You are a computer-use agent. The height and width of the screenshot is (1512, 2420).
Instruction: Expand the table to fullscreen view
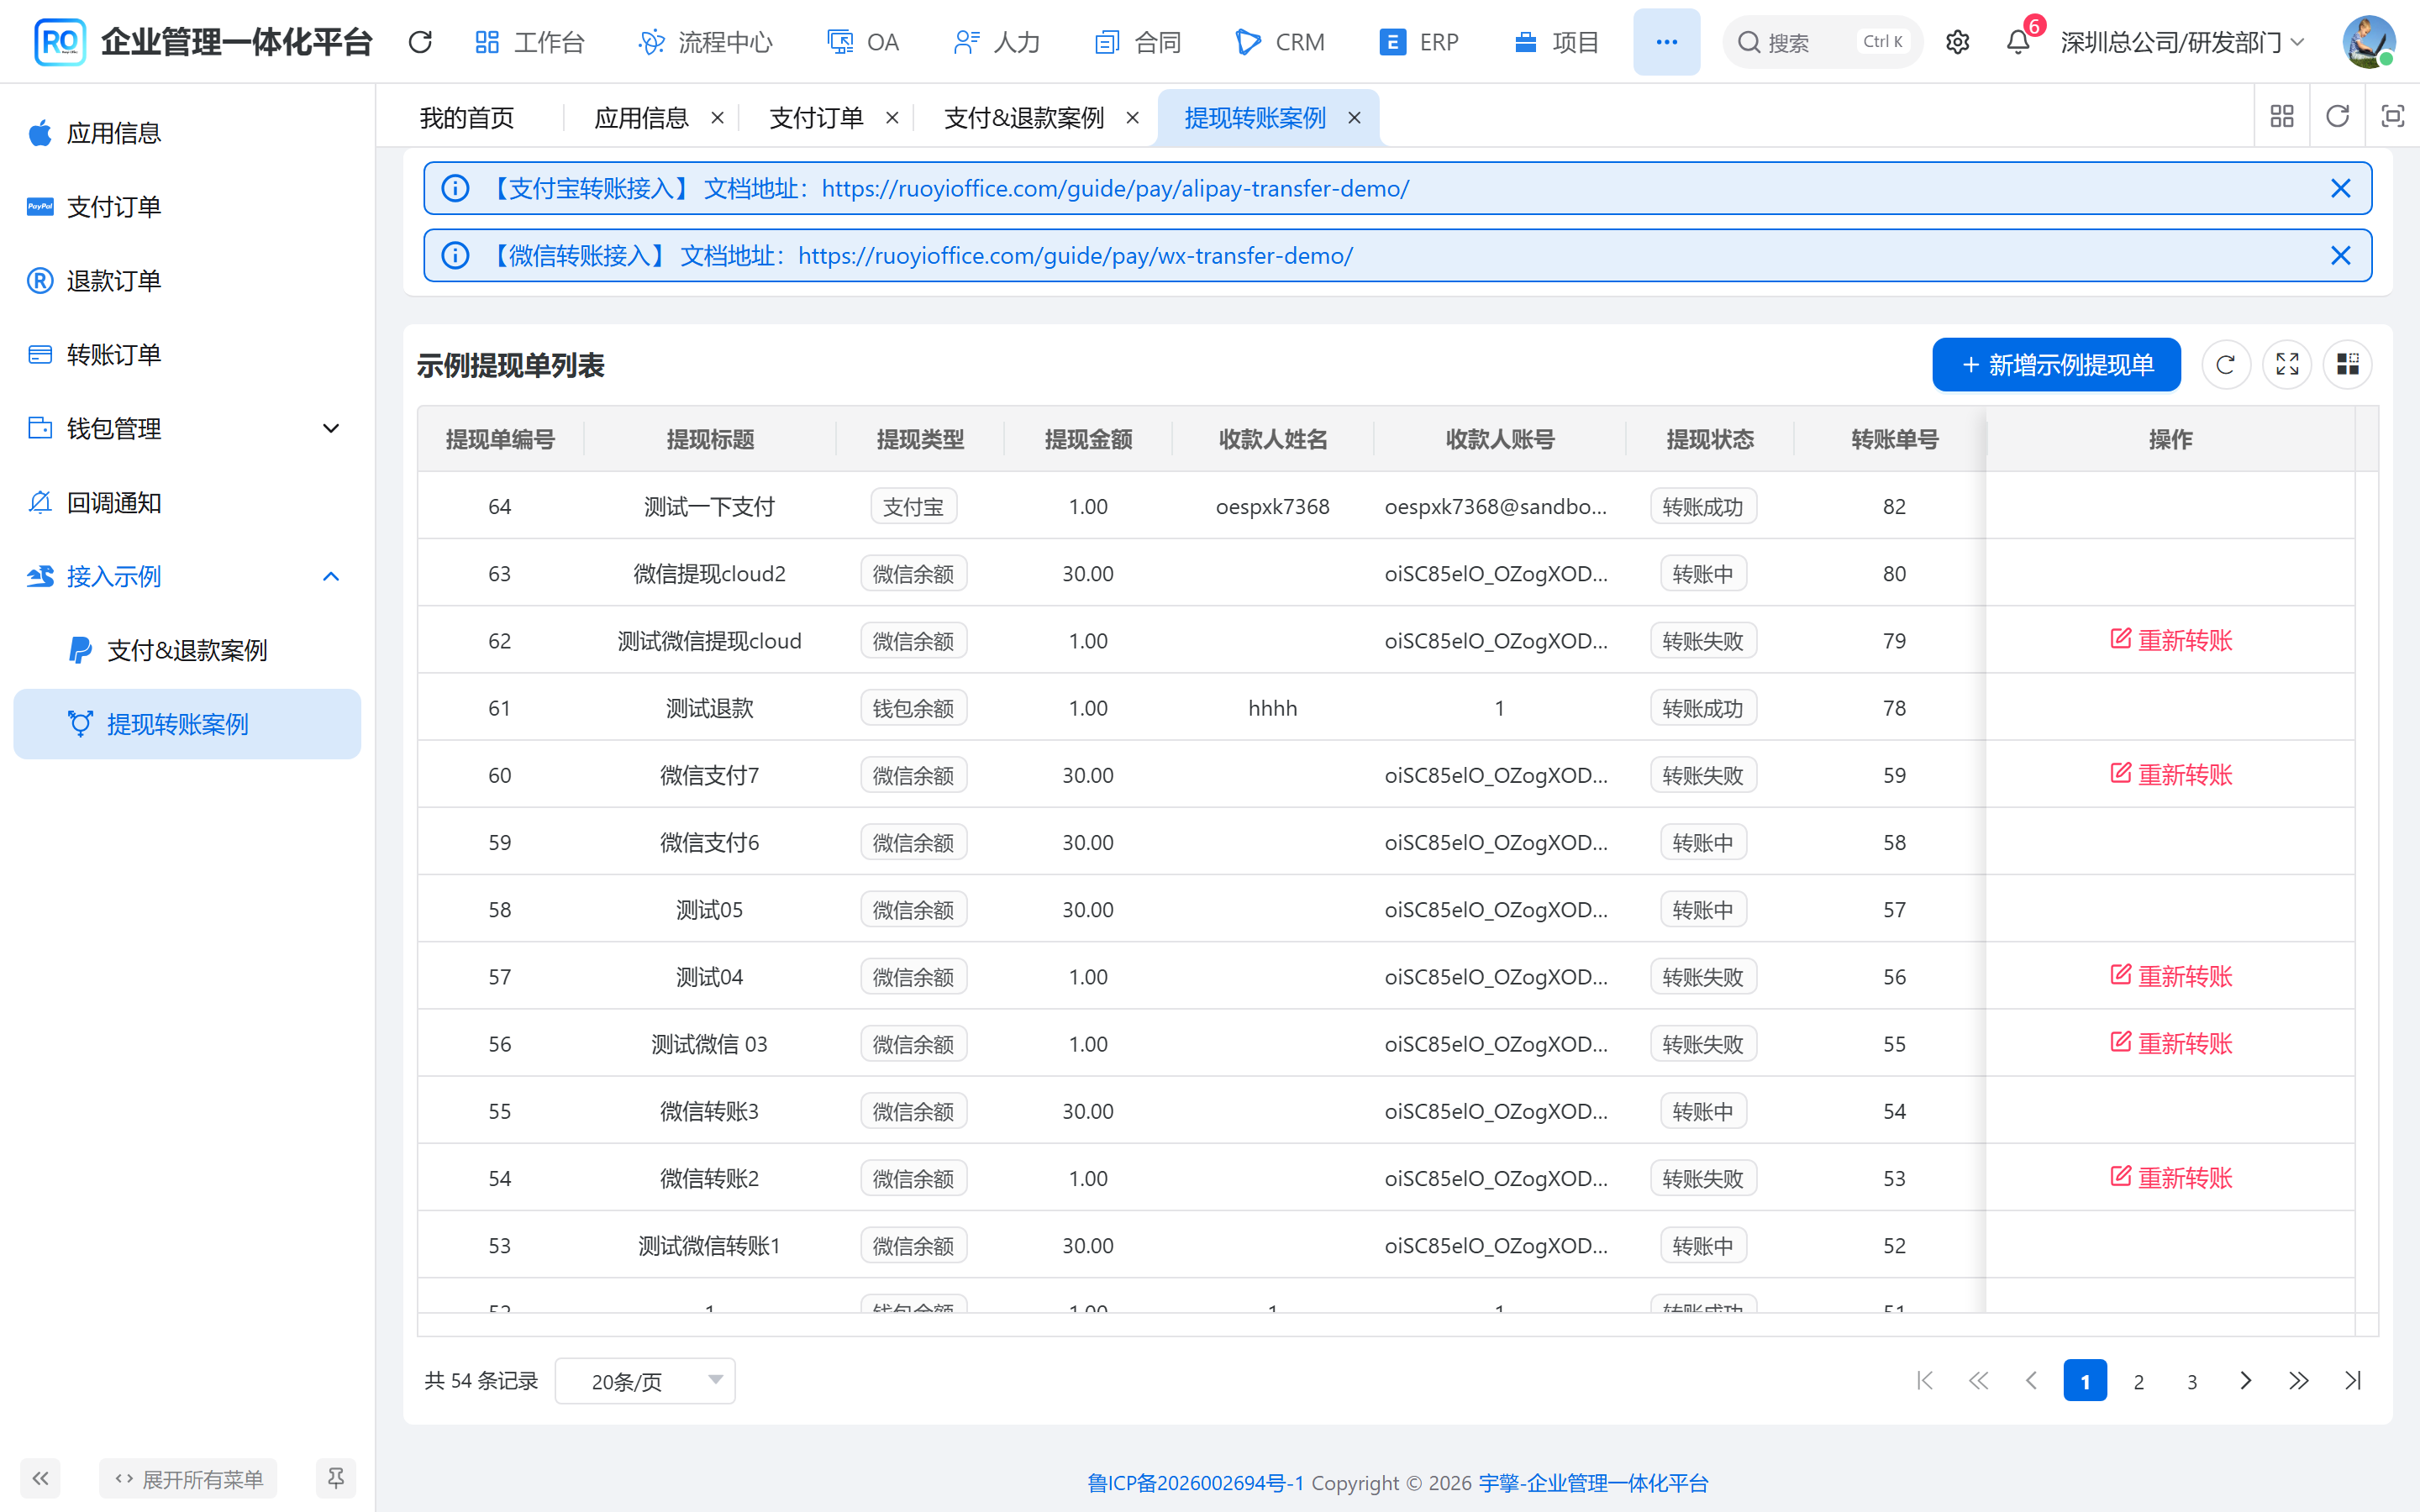(x=2286, y=365)
